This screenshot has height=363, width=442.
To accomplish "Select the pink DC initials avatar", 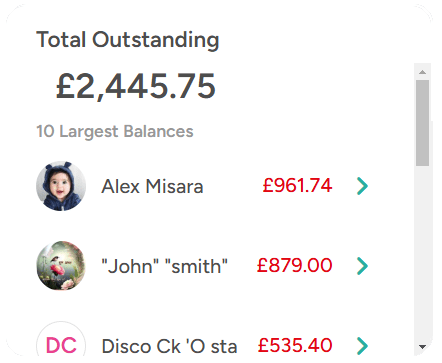I will pos(61,343).
